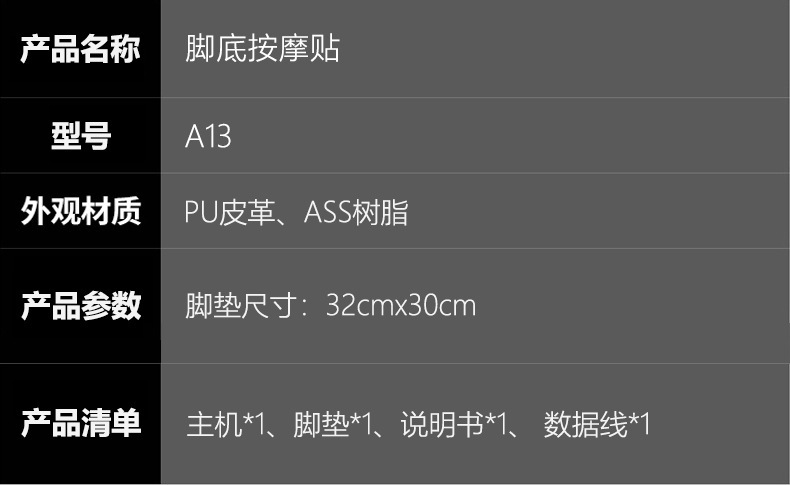Click empty area of product list row

point(720,424)
